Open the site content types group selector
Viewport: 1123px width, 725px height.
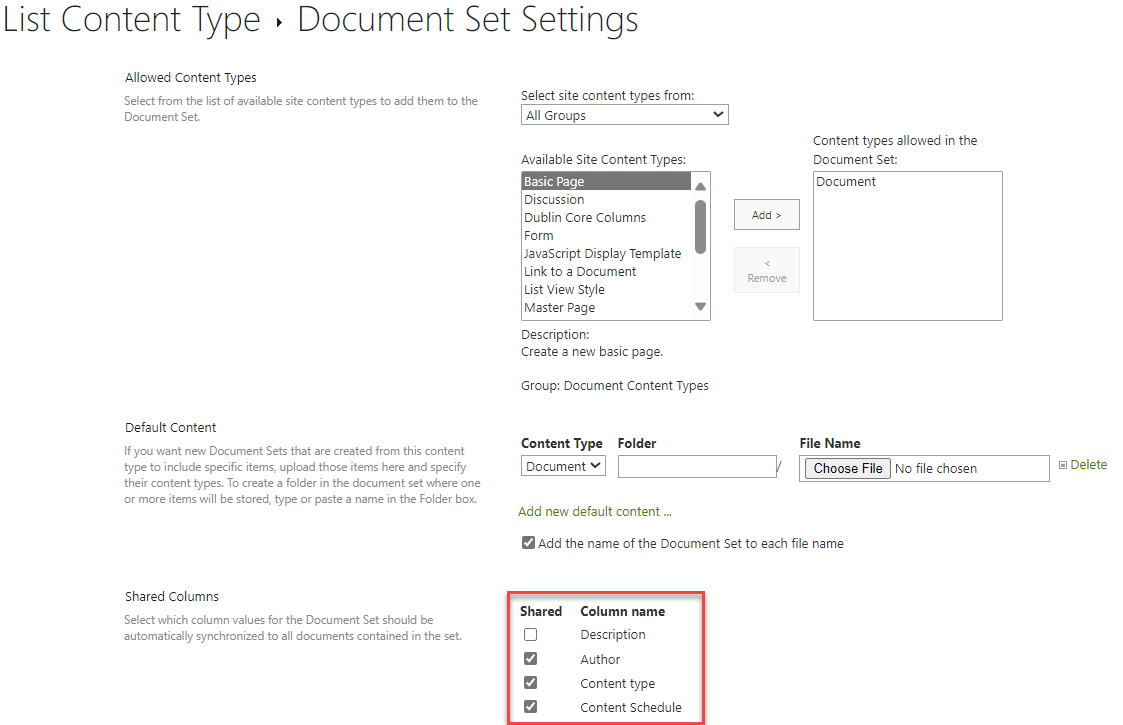(624, 114)
